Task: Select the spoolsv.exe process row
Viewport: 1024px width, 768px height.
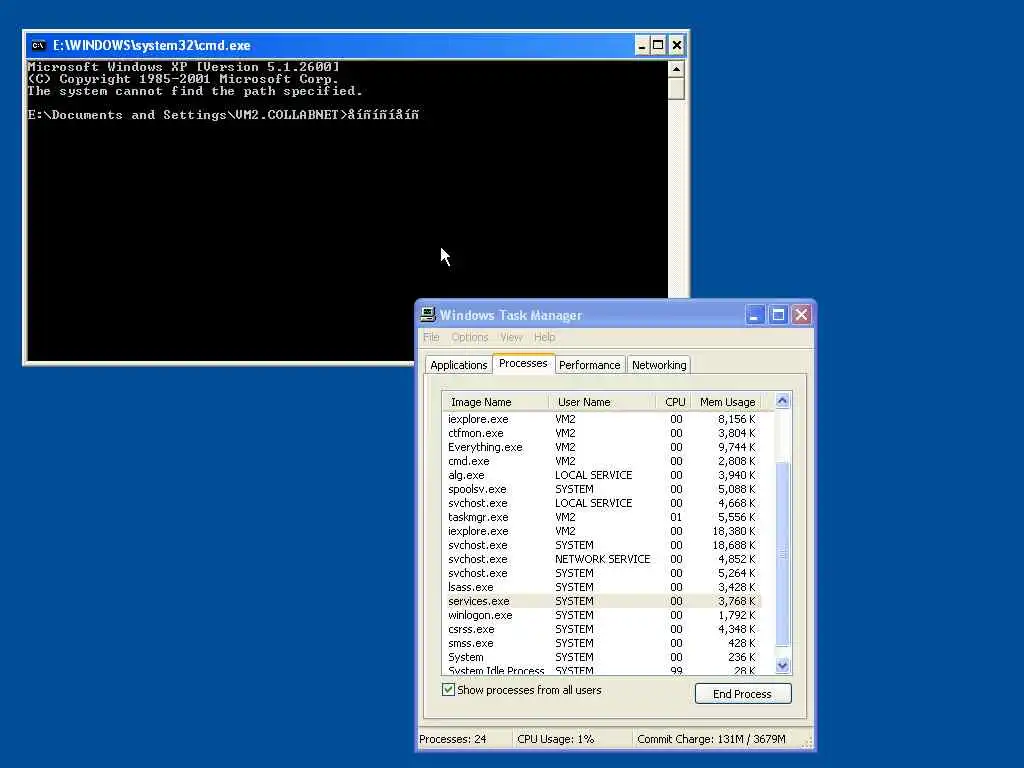Action: (601, 489)
